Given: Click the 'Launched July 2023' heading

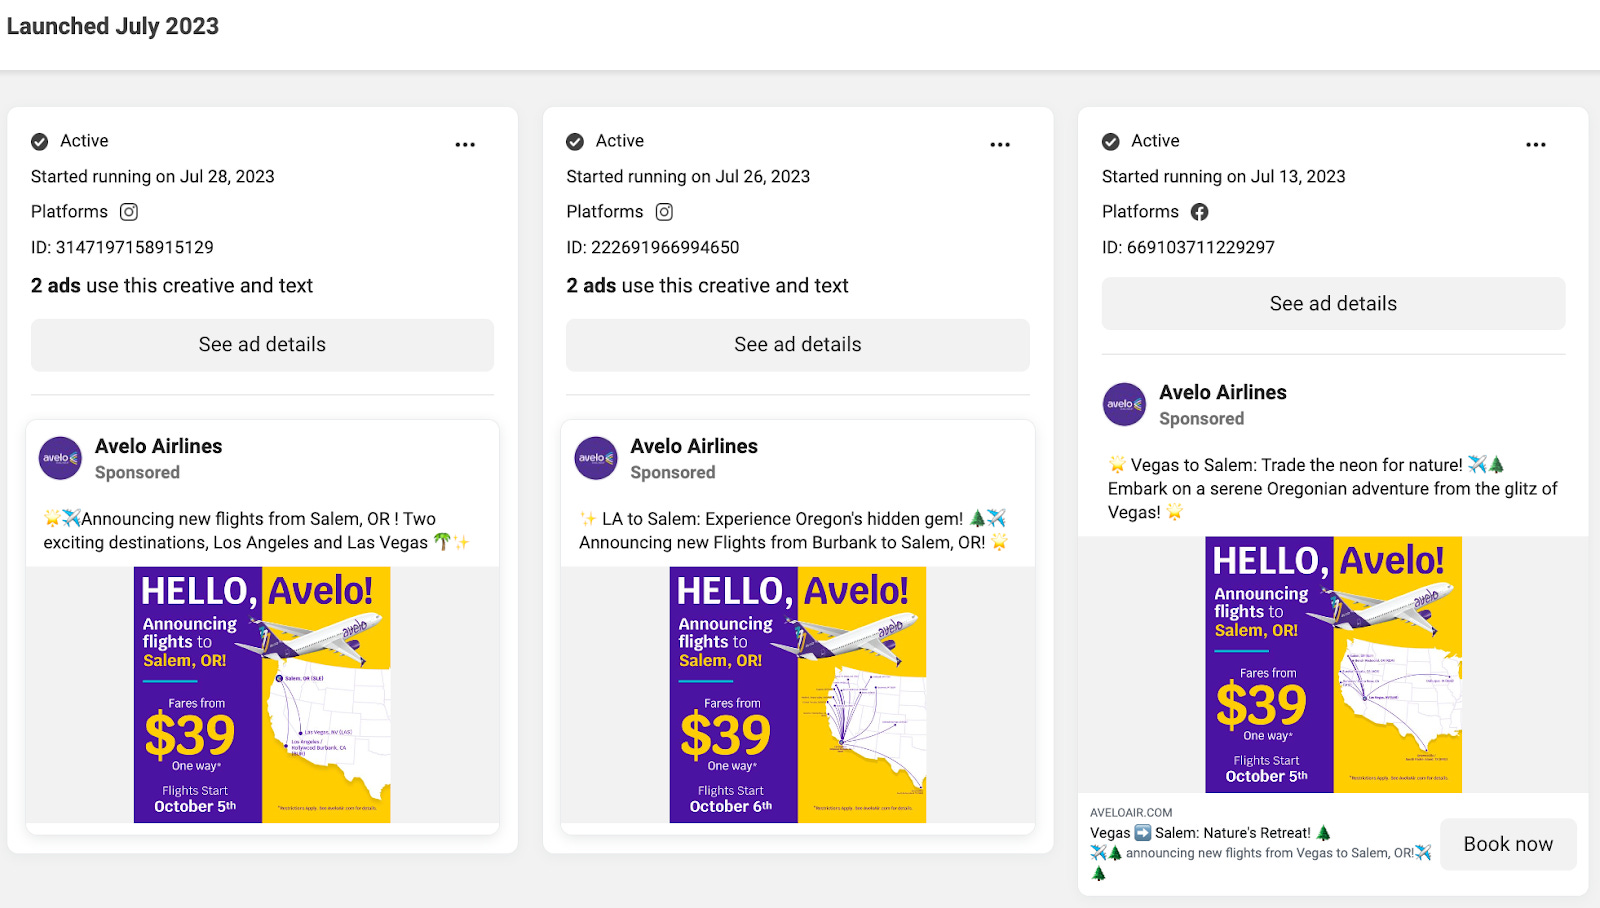Looking at the screenshot, I should [113, 26].
